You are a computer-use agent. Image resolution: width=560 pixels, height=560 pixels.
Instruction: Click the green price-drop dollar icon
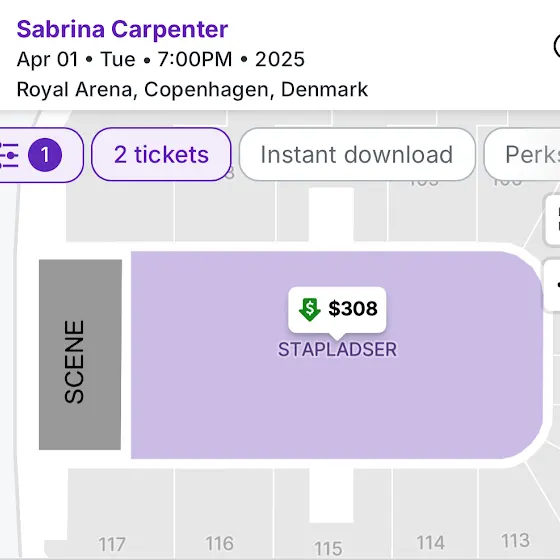coord(309,309)
